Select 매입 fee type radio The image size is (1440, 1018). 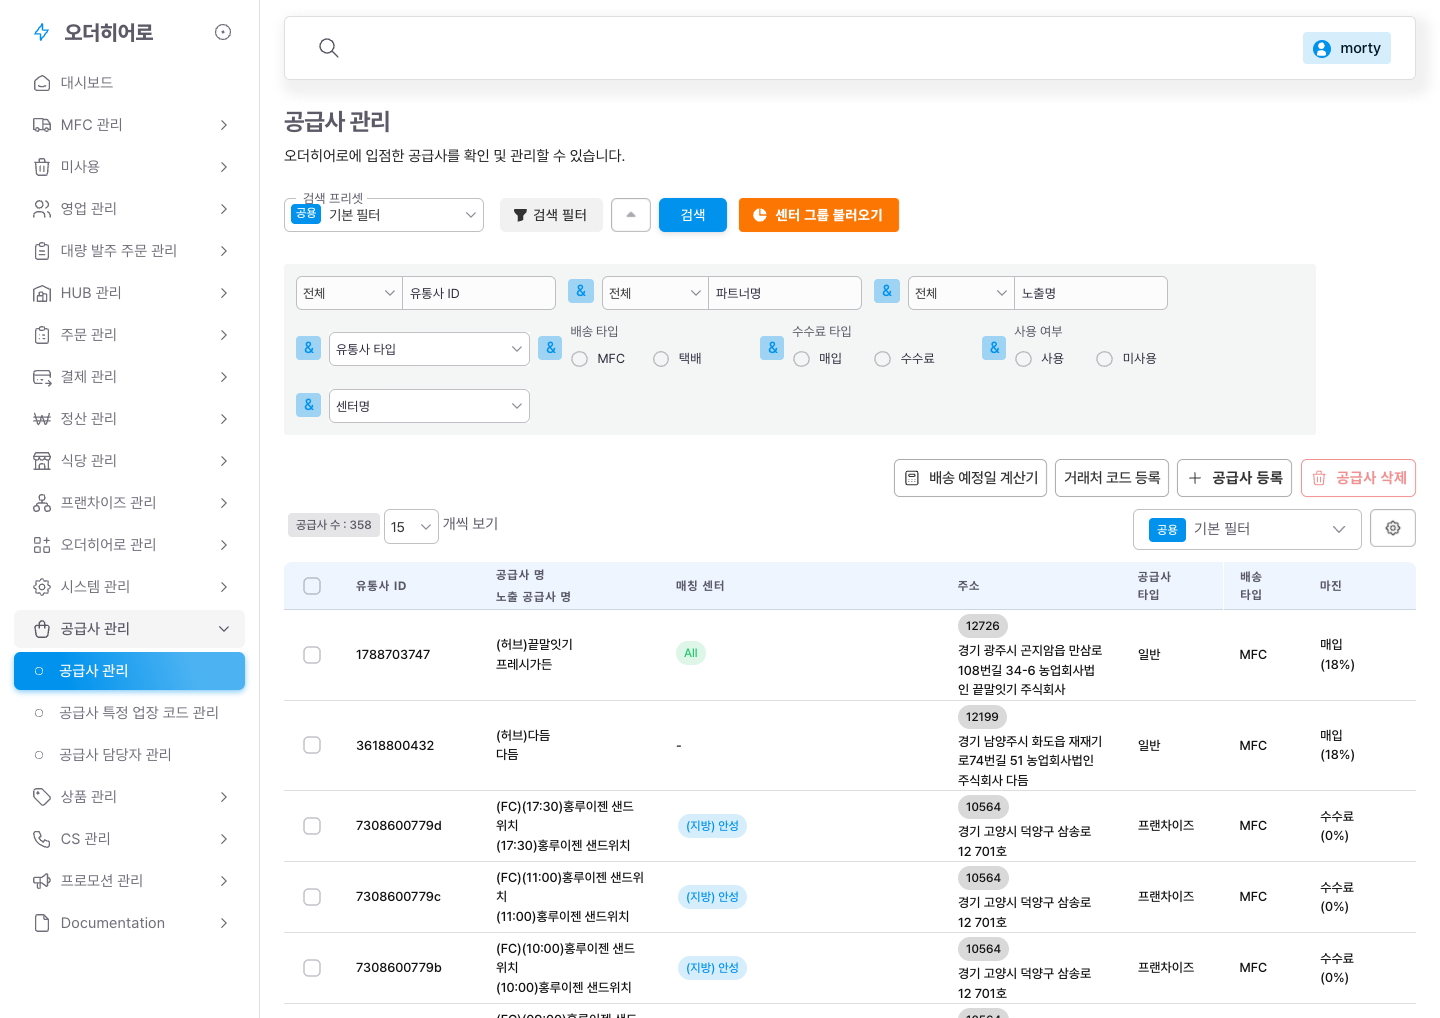click(x=802, y=359)
